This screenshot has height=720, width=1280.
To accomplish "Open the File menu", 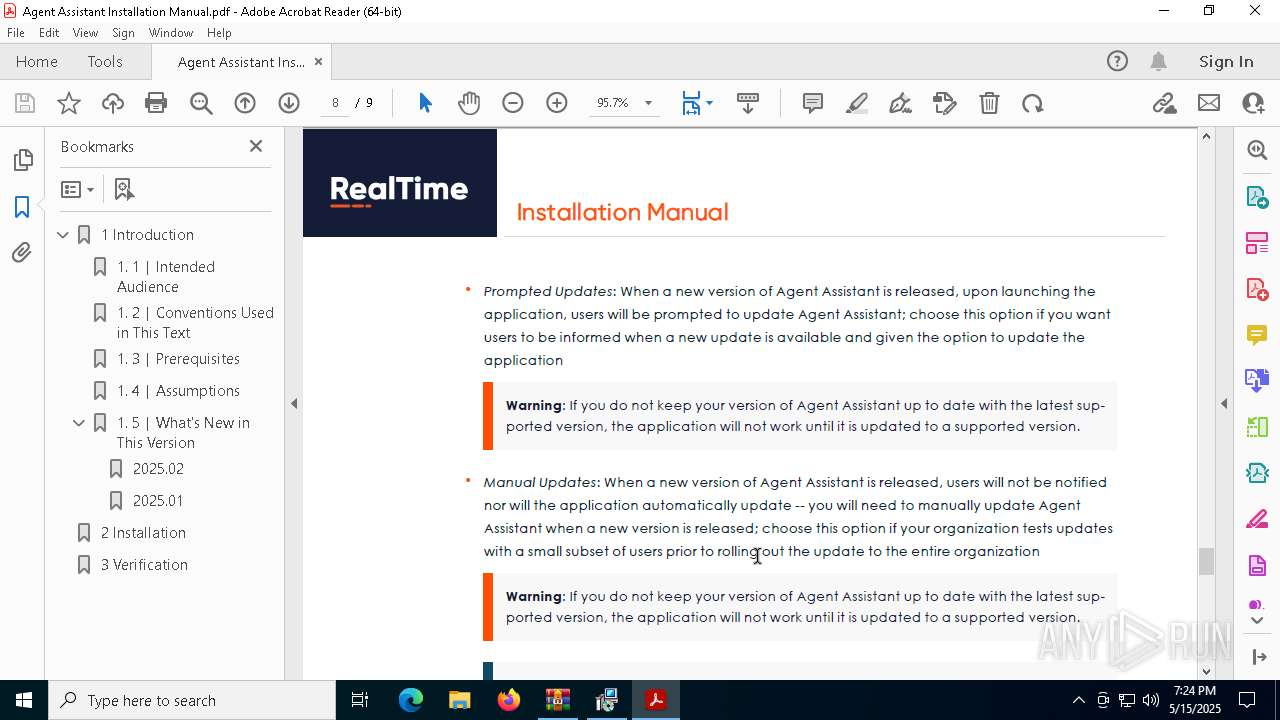I will click(x=16, y=33).
